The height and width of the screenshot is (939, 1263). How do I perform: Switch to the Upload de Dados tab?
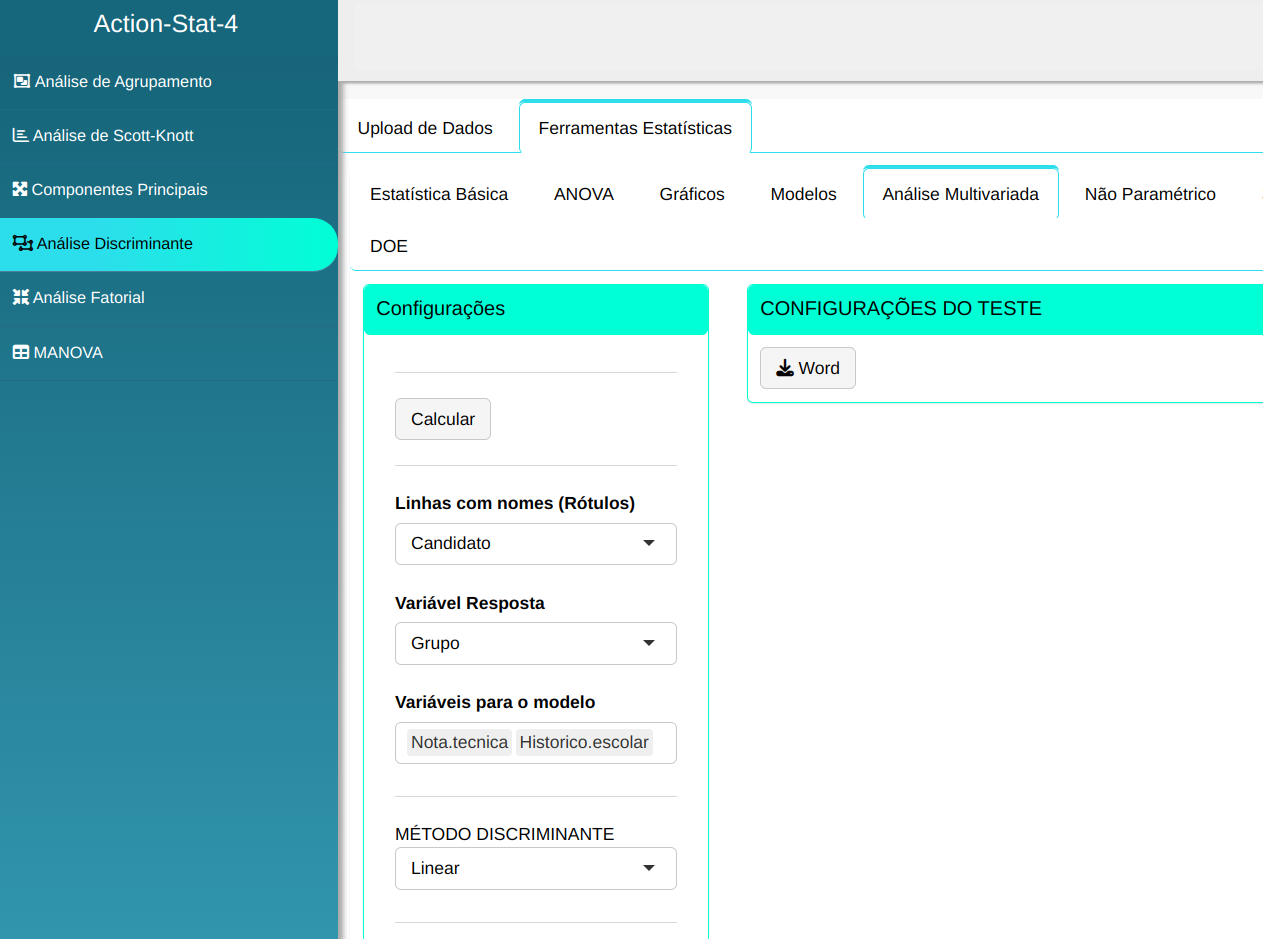coord(425,128)
